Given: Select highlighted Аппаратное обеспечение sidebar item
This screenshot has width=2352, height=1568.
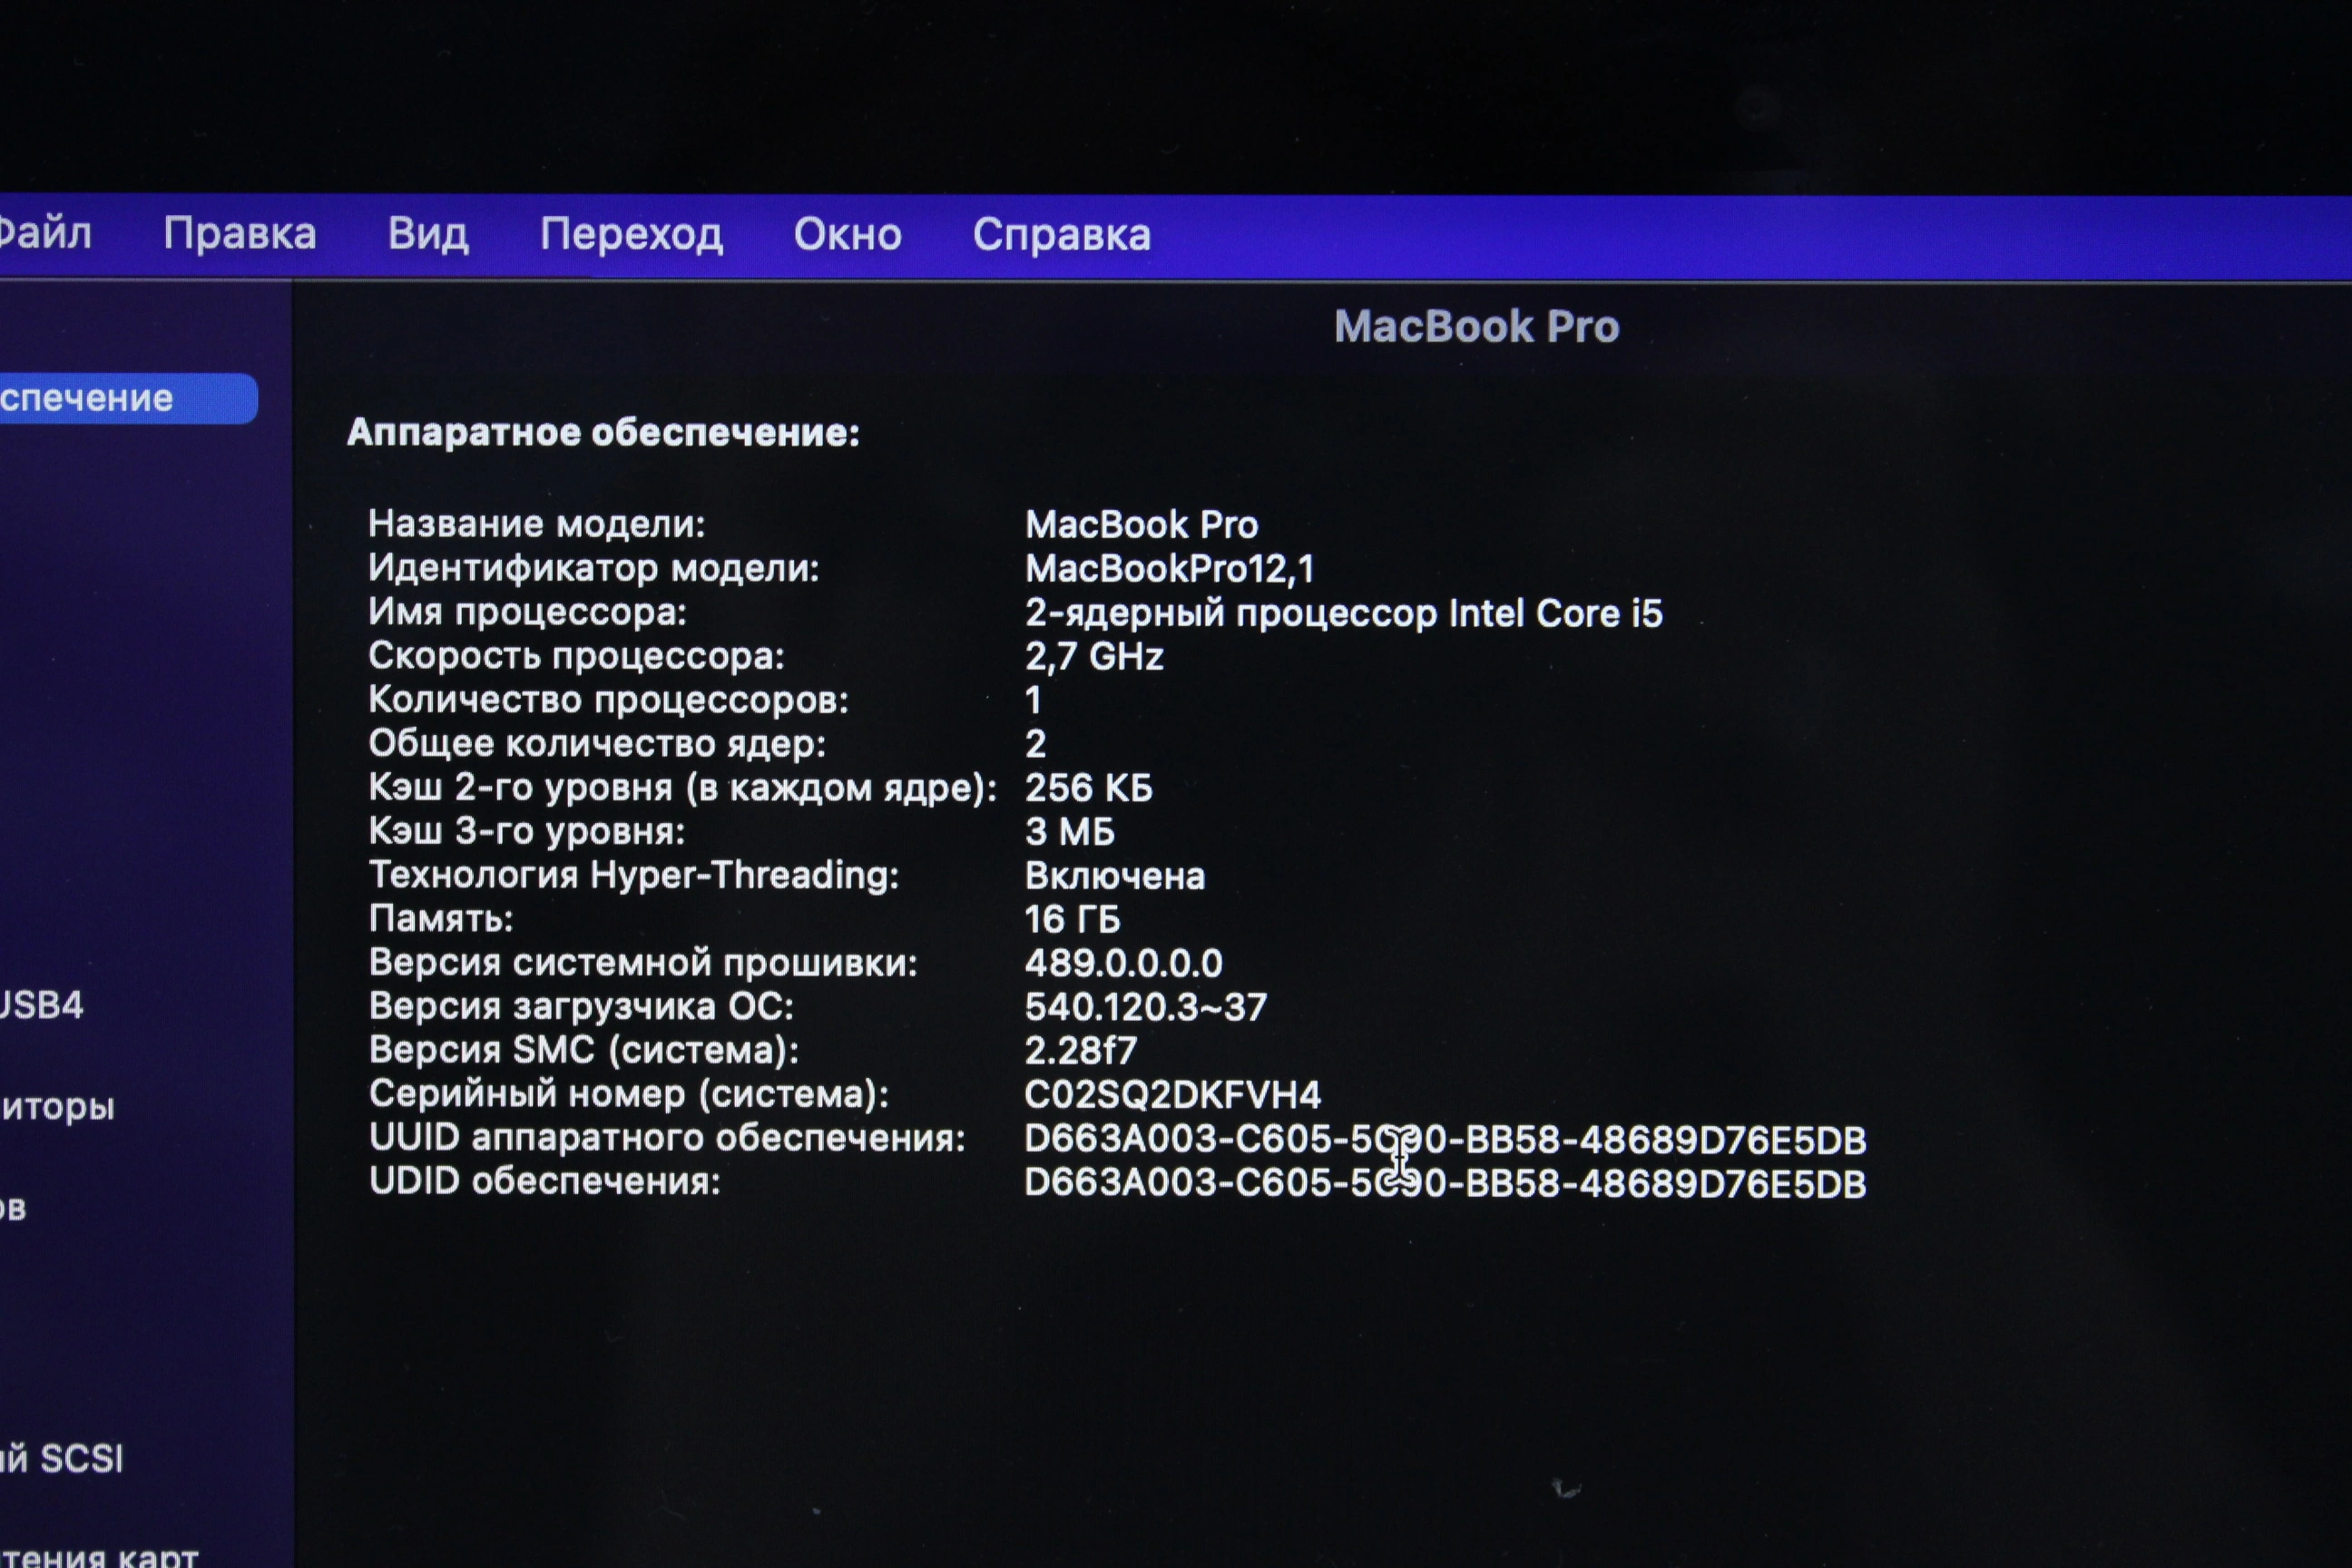Looking at the screenshot, I should [x=110, y=398].
